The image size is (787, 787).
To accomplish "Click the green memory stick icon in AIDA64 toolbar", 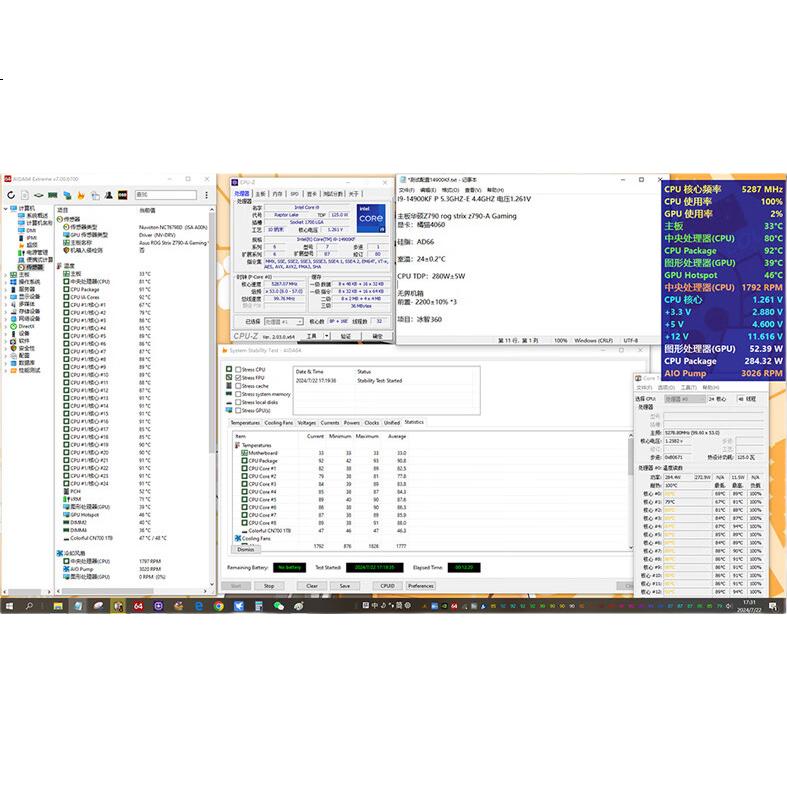I will coord(53,195).
